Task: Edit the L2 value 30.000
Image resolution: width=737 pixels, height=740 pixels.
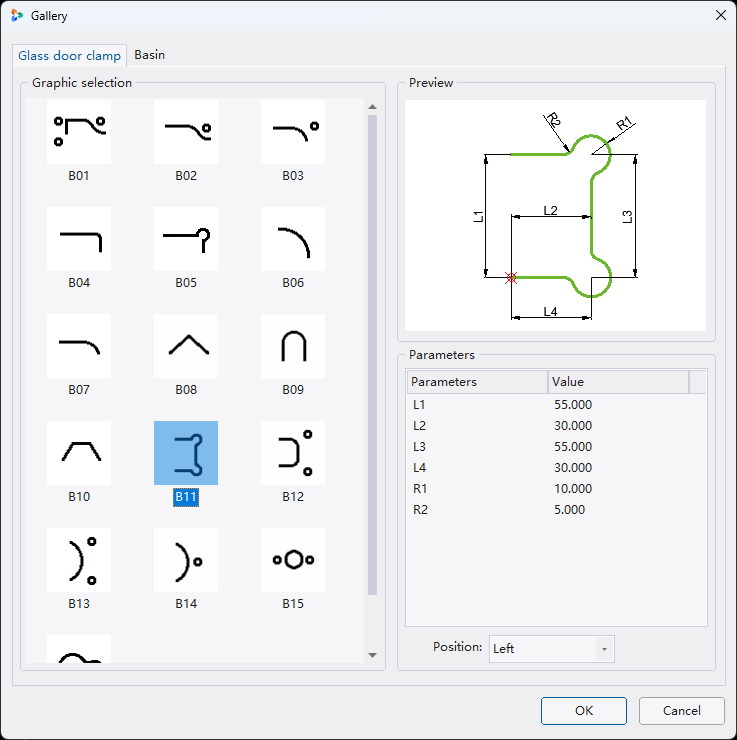Action: pyautogui.click(x=573, y=426)
